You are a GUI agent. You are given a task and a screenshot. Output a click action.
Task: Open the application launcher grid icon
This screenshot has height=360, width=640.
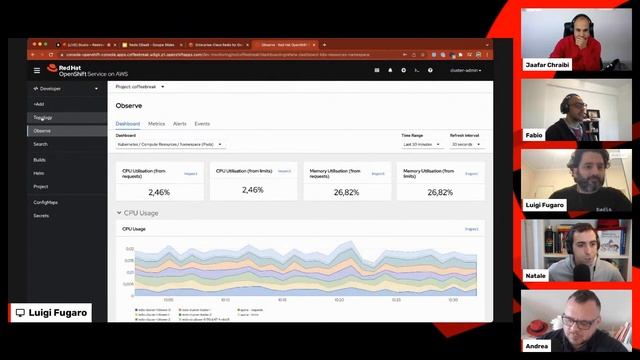tap(377, 70)
